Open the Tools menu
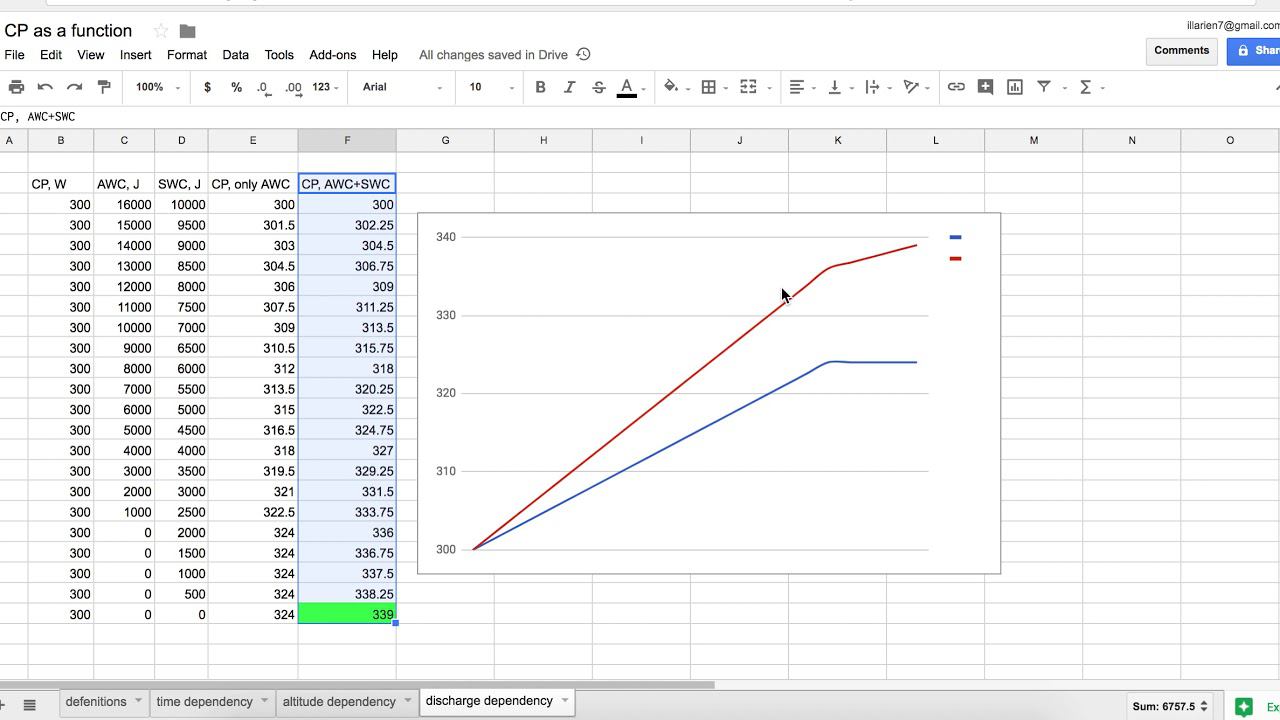 (x=279, y=55)
